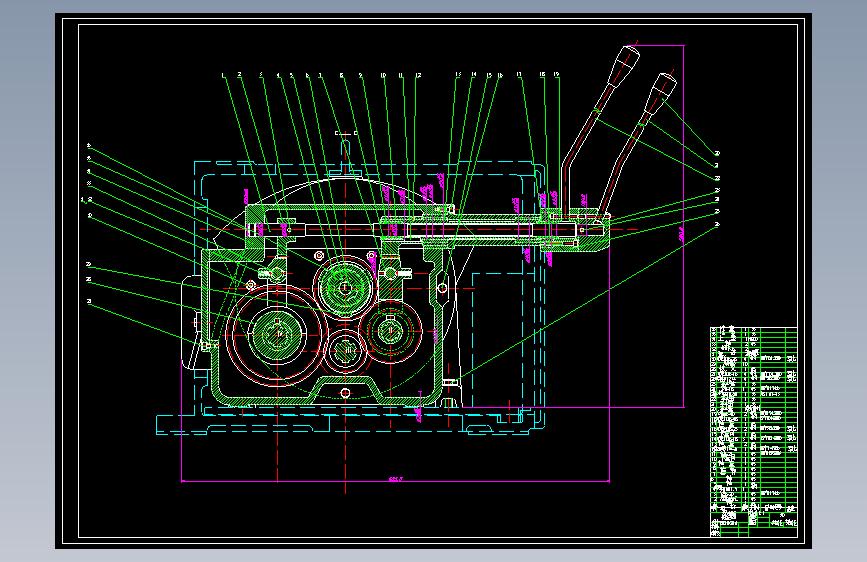Select part callout number 1 at top

[x=223, y=75]
